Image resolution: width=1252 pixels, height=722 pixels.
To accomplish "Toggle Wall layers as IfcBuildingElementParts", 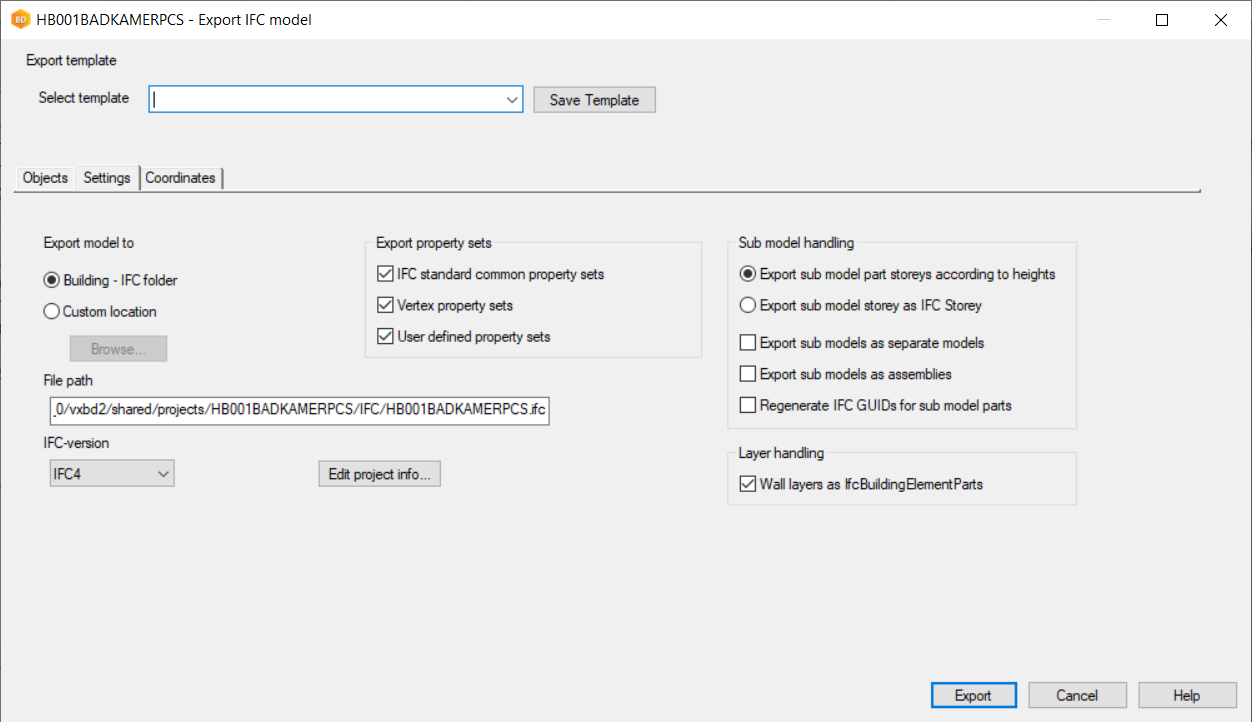I will 747,484.
